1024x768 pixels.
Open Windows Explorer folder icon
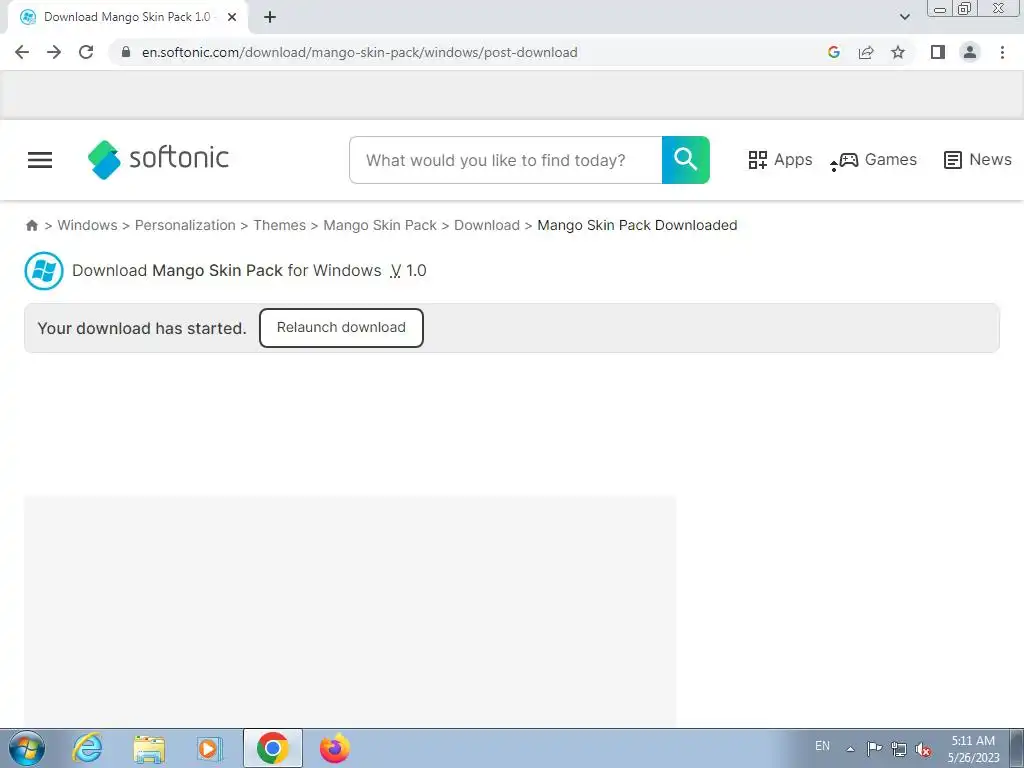click(149, 748)
